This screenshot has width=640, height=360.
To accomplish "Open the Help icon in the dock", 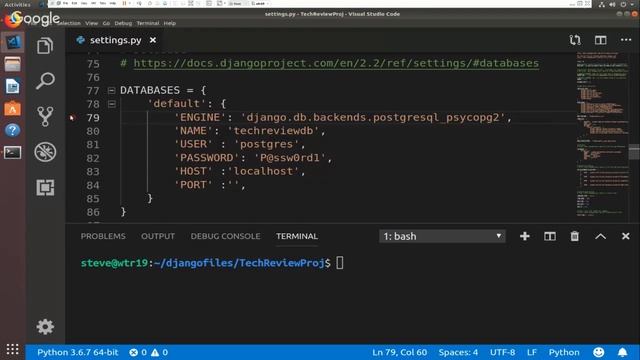I will (12, 130).
